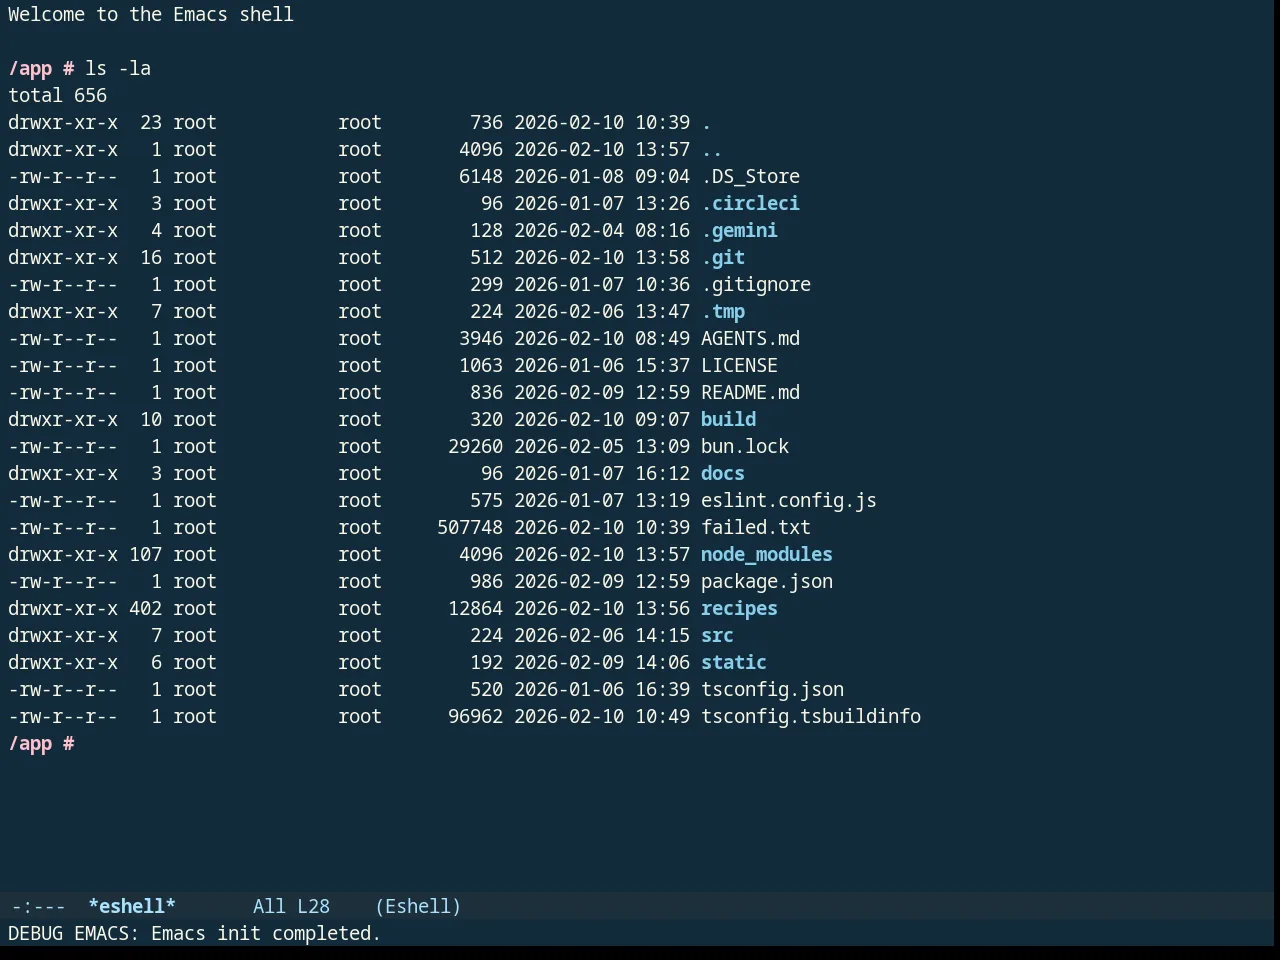
Task: Click the 29260 size of bun.lock
Action: [475, 446]
